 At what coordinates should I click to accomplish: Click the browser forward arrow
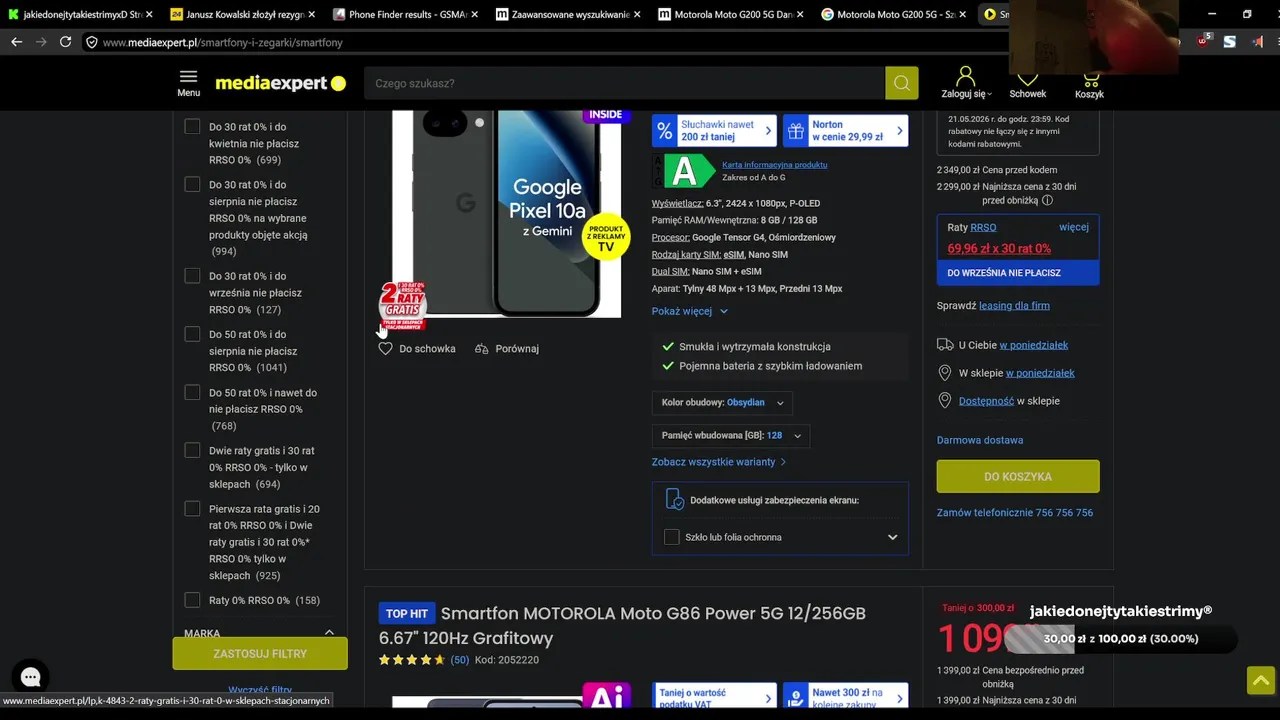click(x=41, y=42)
